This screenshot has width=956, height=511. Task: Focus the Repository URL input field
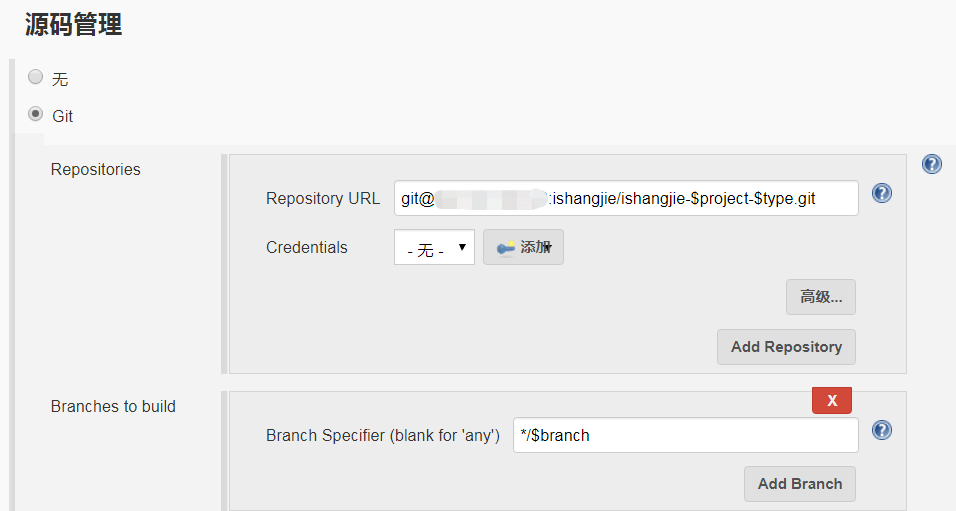[626, 198]
